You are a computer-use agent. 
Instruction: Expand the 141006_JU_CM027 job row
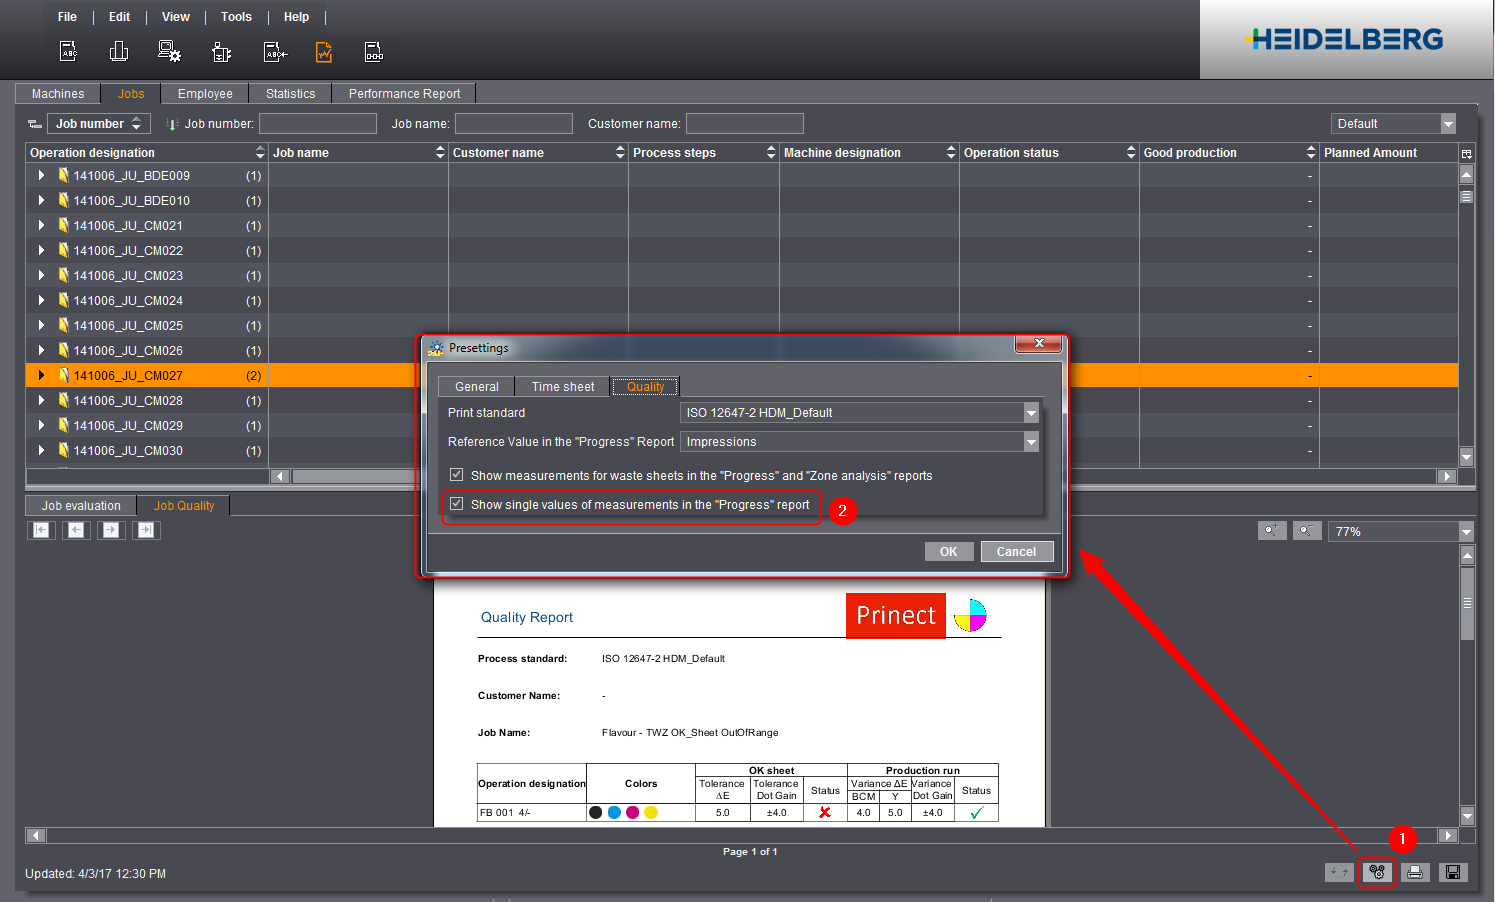coord(41,375)
